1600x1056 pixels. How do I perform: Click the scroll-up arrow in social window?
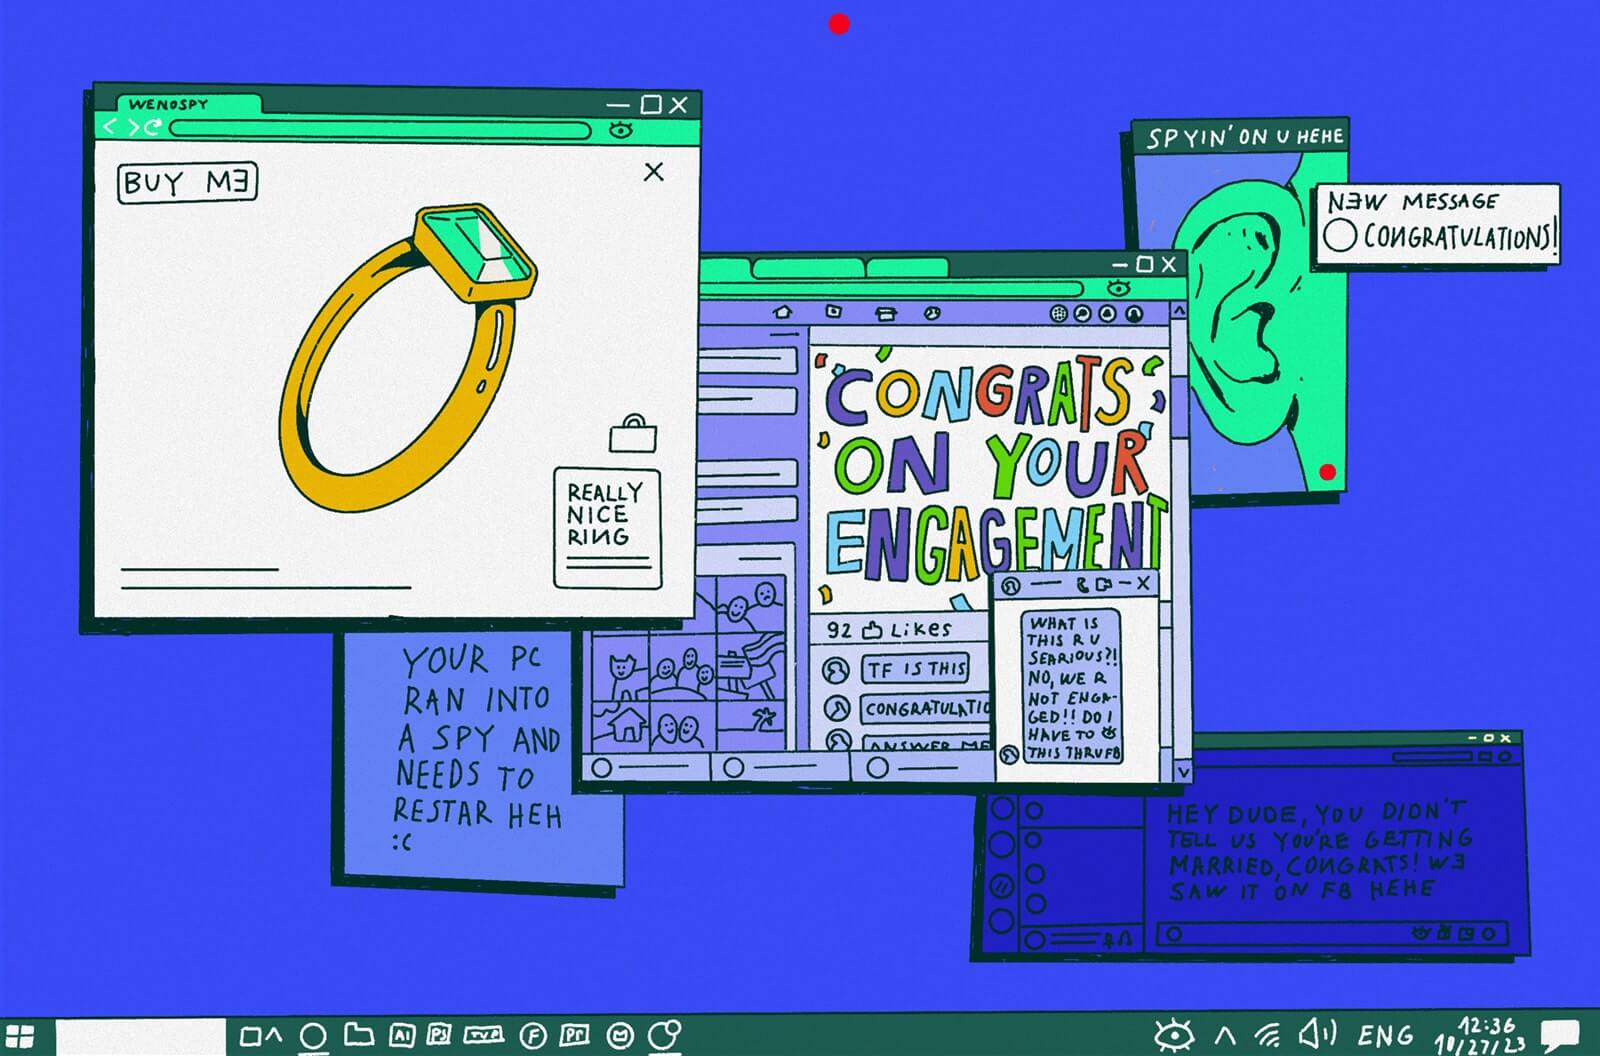pyautogui.click(x=1179, y=311)
